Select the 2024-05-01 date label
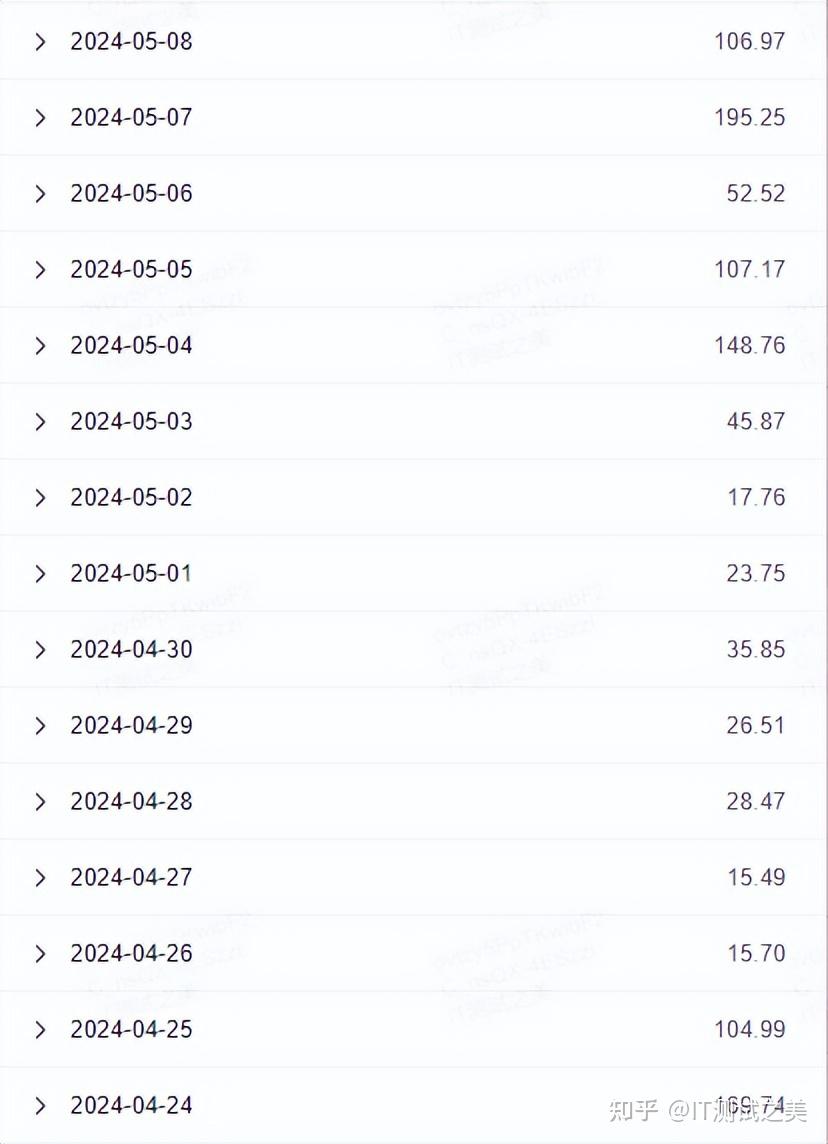 tap(131, 573)
